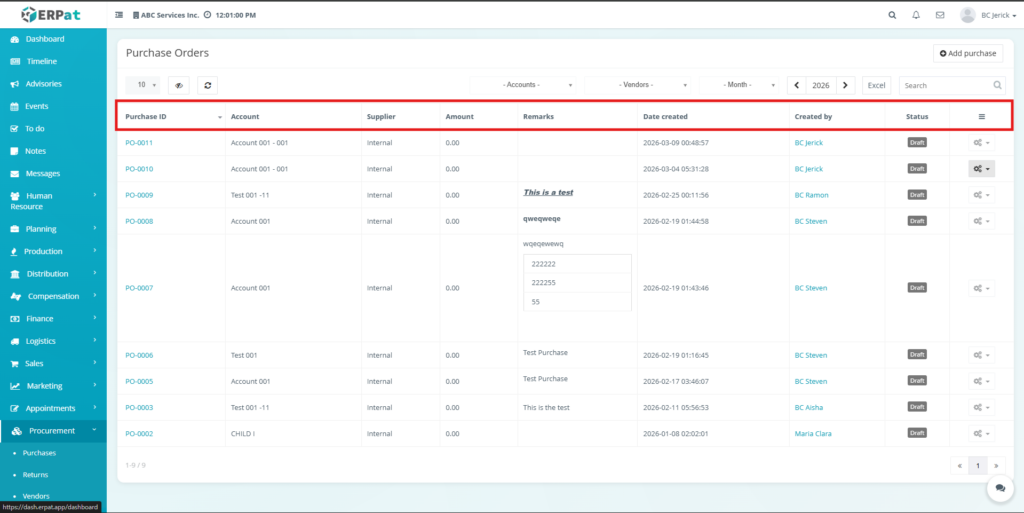
Task: Click the Add purchase button
Action: pyautogui.click(x=968, y=53)
